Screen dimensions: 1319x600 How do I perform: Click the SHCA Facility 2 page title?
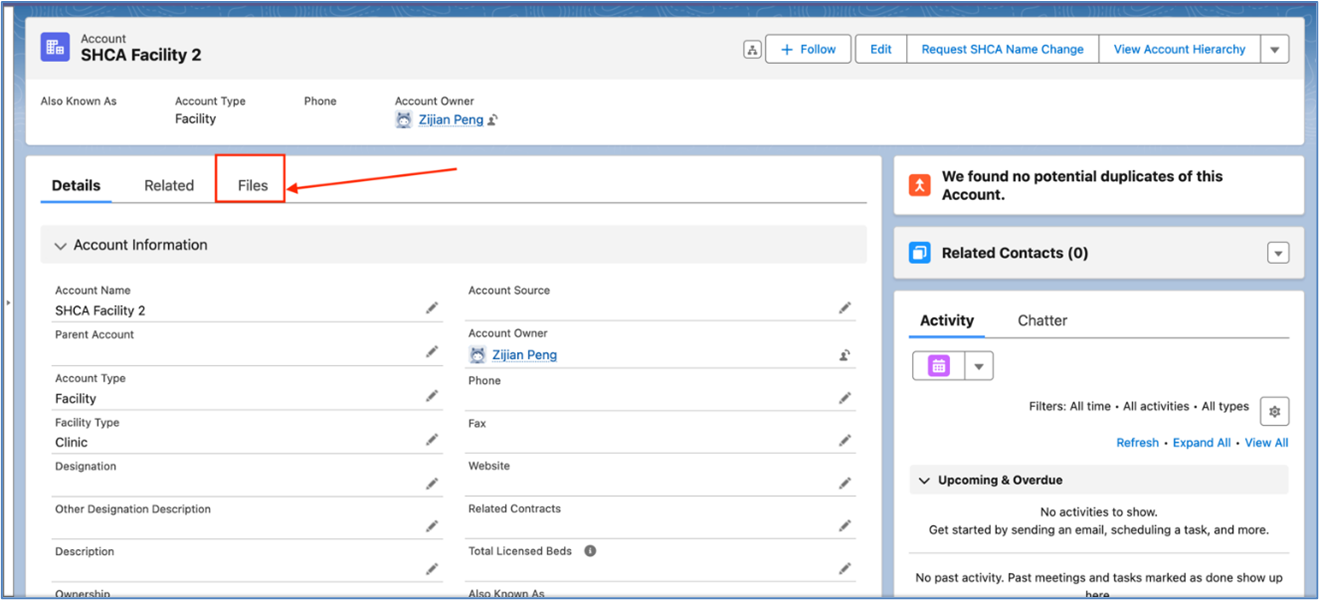pyautogui.click(x=141, y=55)
